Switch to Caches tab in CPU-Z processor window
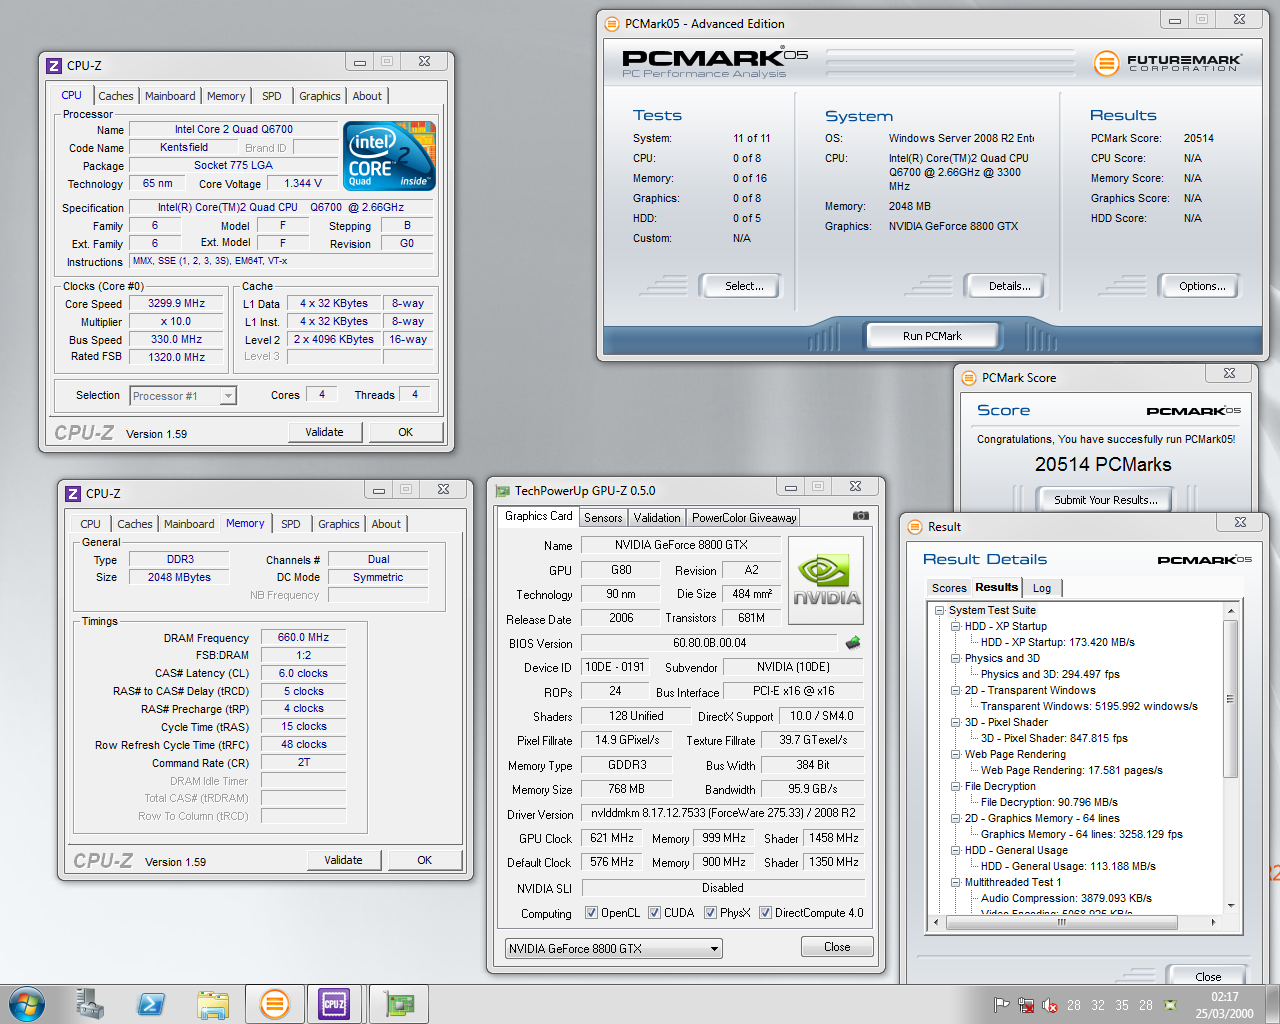 (116, 96)
